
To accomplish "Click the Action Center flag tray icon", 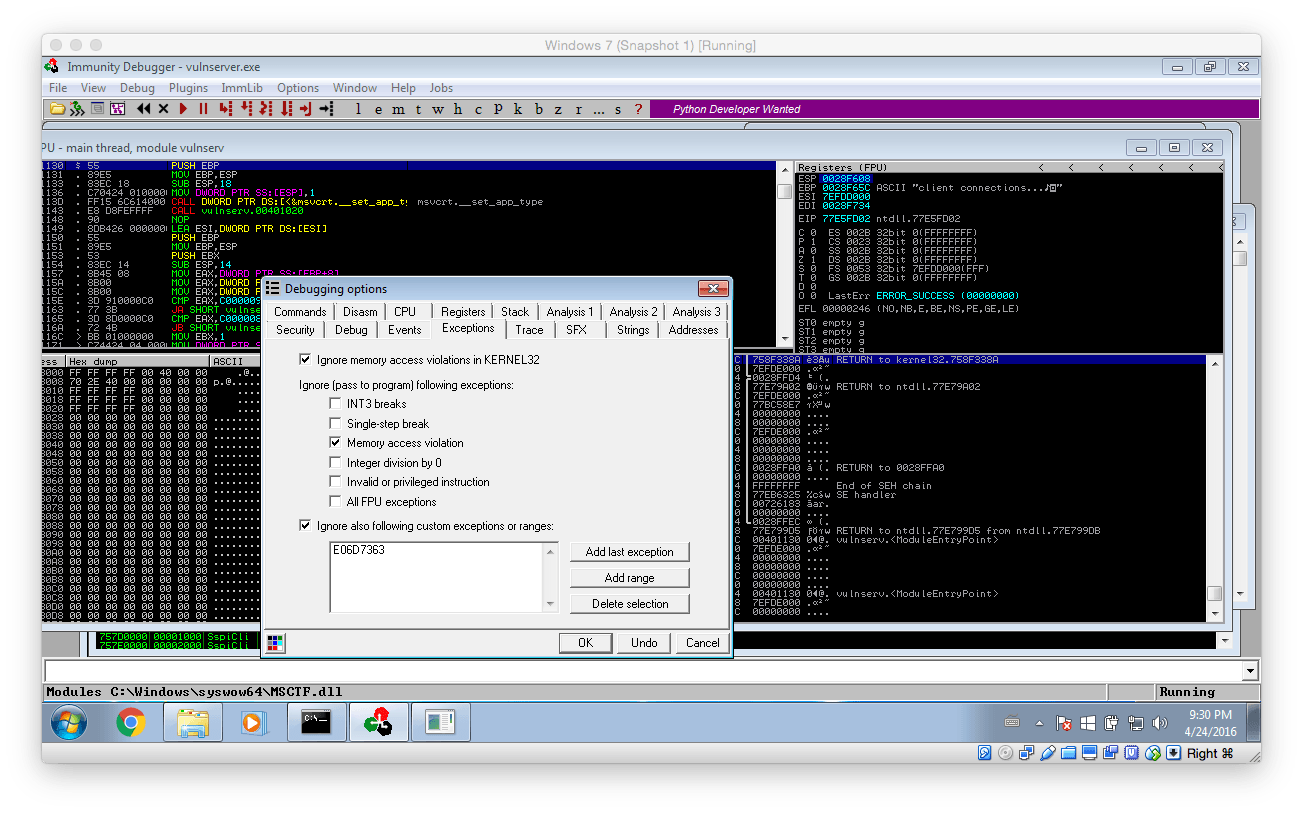I will 1064,723.
